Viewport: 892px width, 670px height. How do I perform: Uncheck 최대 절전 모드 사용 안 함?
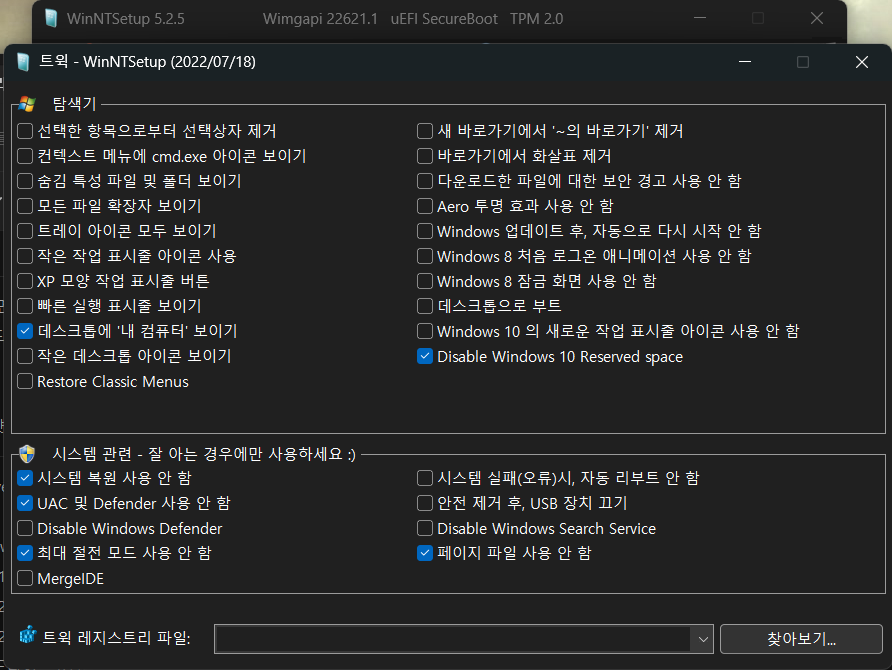pyautogui.click(x=25, y=553)
